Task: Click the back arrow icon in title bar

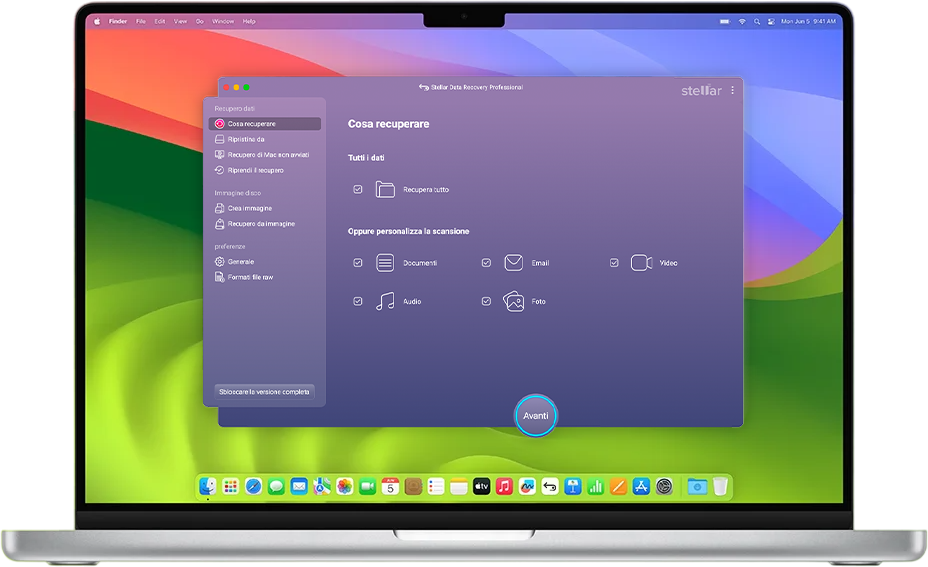Action: pos(424,87)
